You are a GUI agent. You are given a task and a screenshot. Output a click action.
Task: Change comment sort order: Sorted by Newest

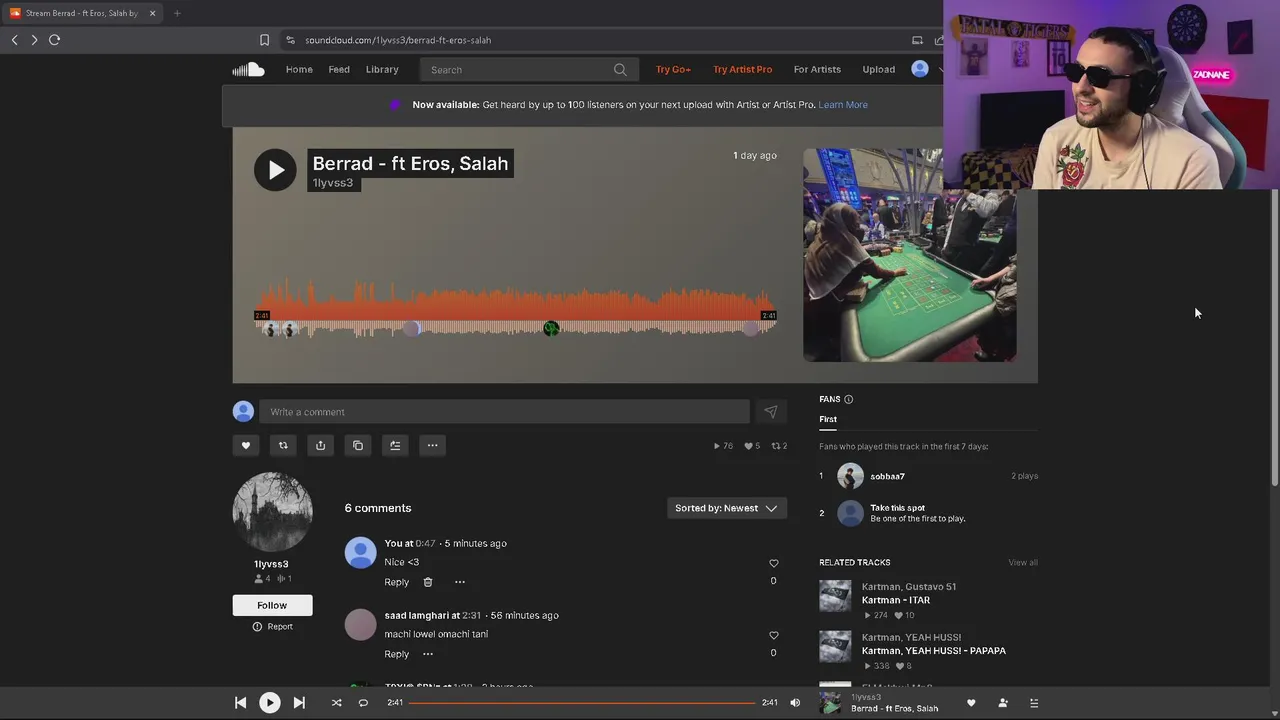click(727, 508)
